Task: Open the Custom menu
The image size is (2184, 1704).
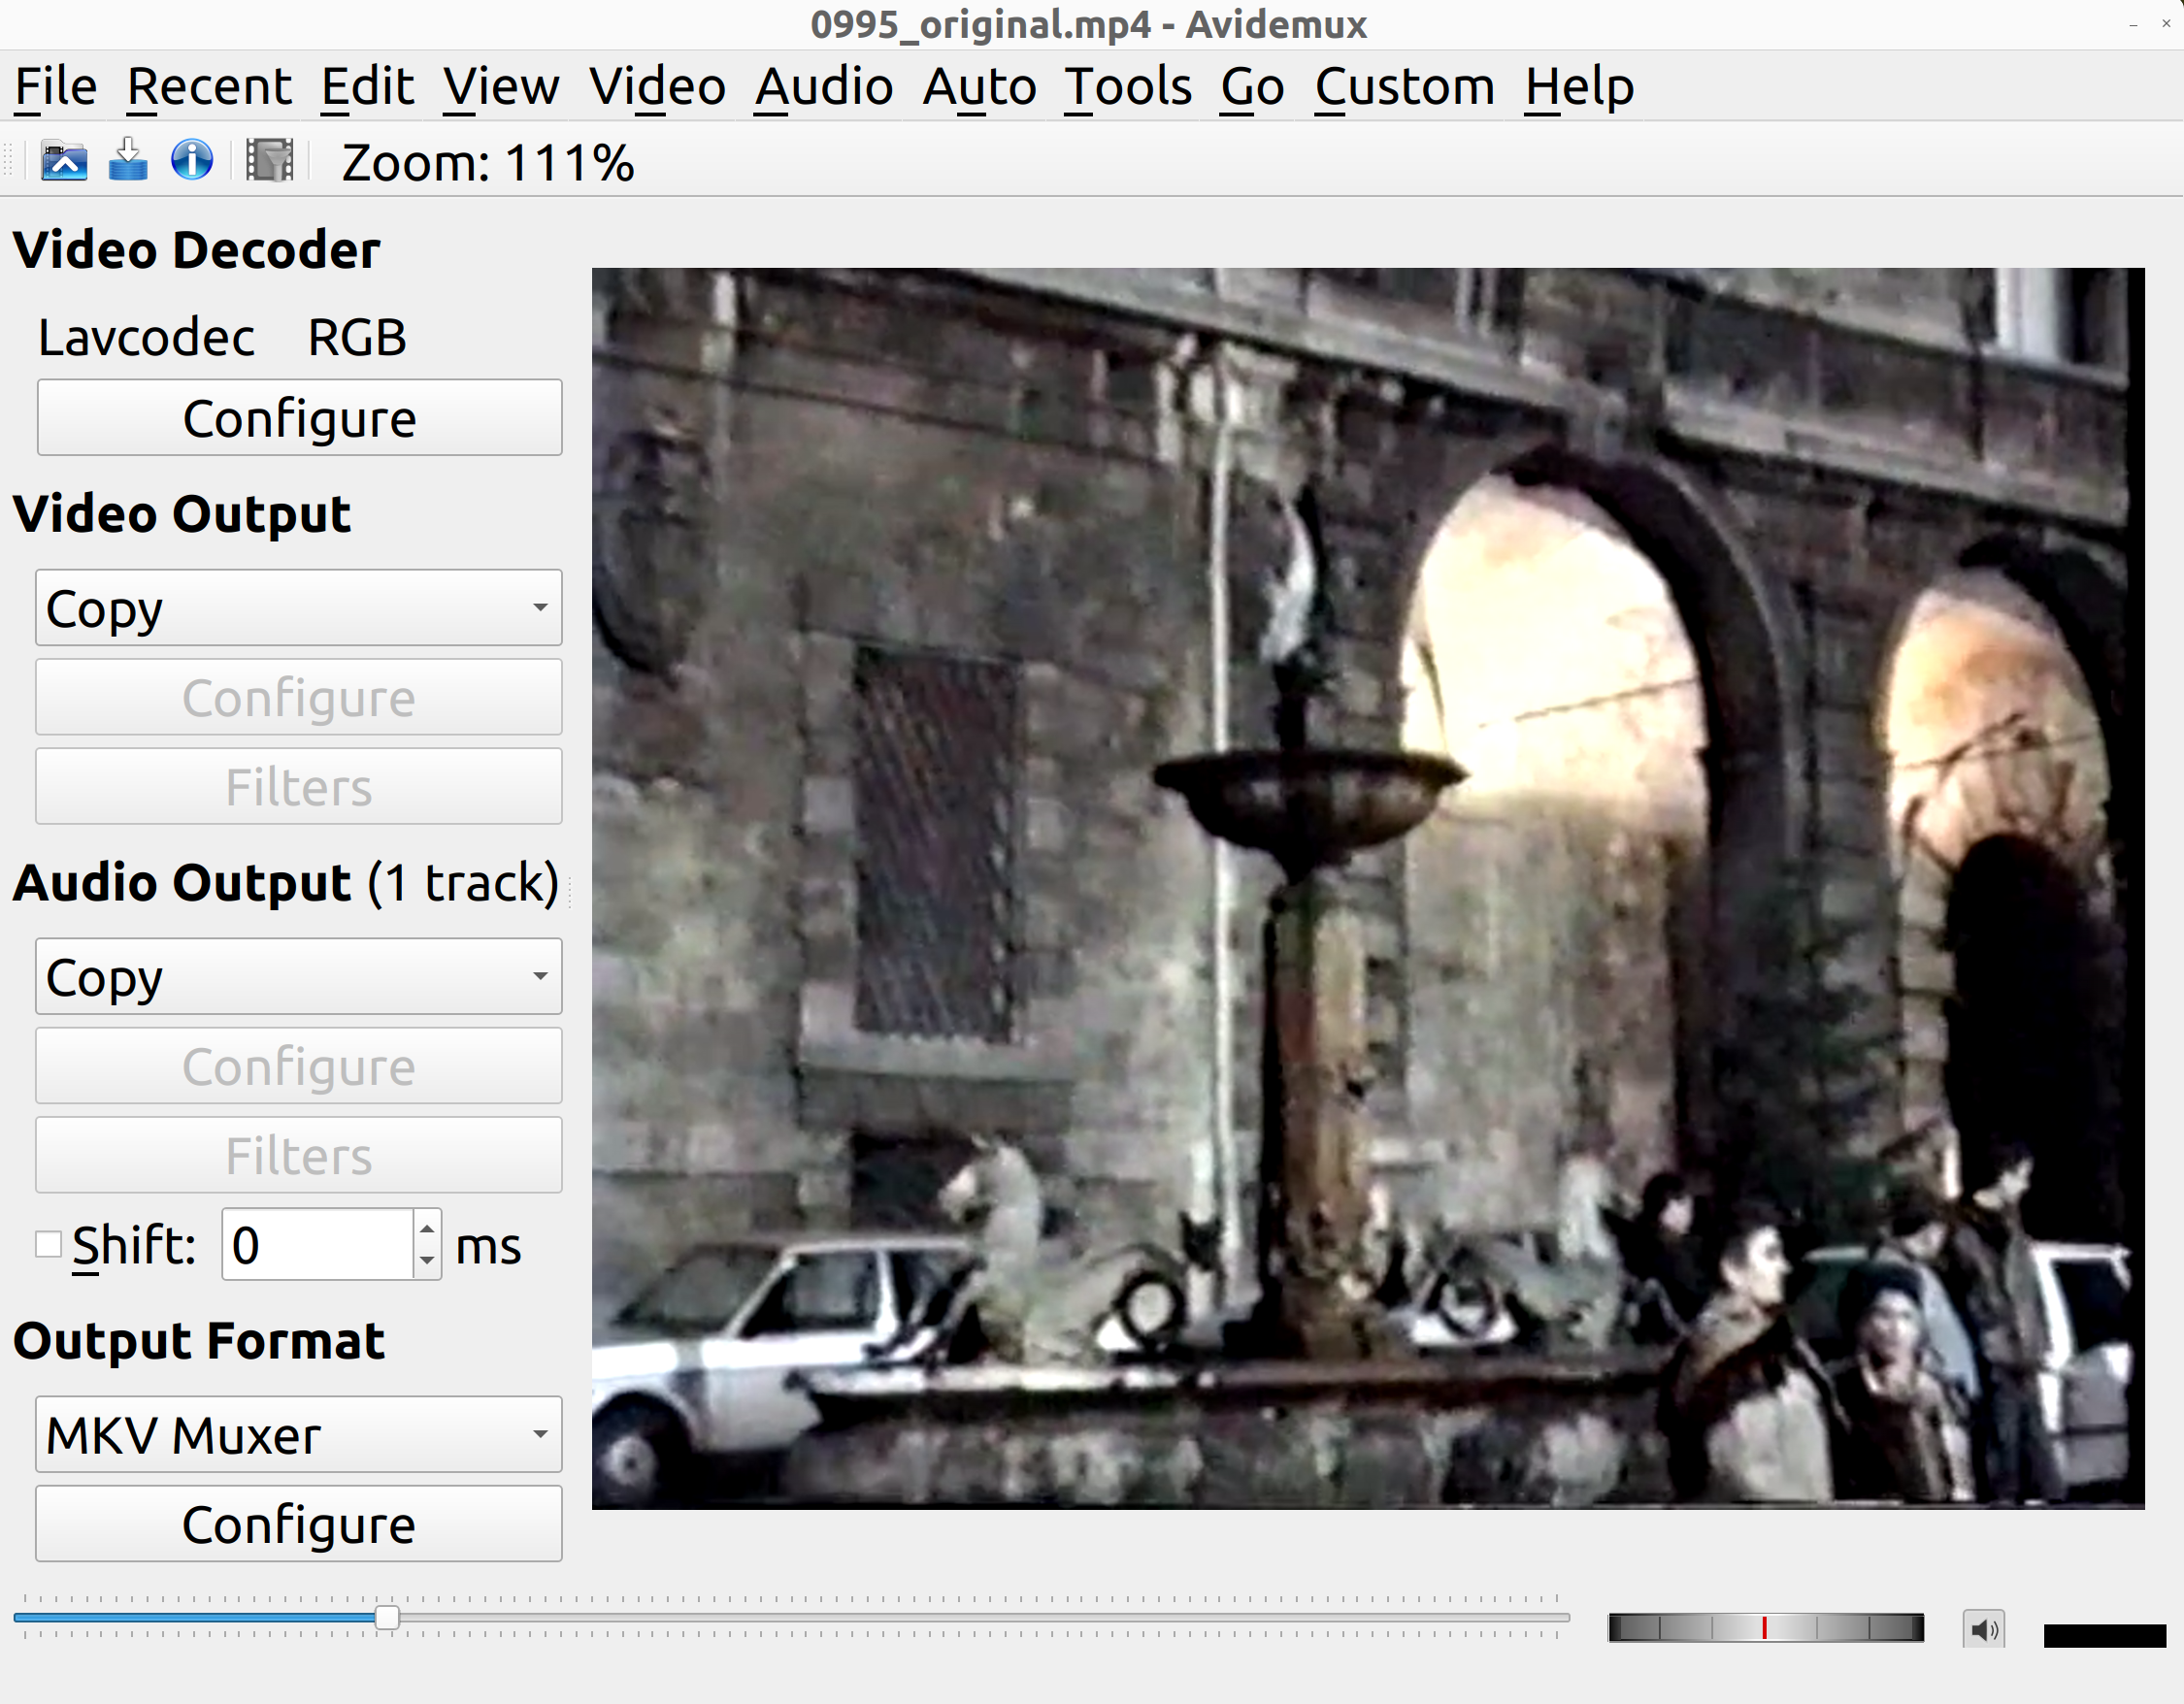Action: (1405, 87)
